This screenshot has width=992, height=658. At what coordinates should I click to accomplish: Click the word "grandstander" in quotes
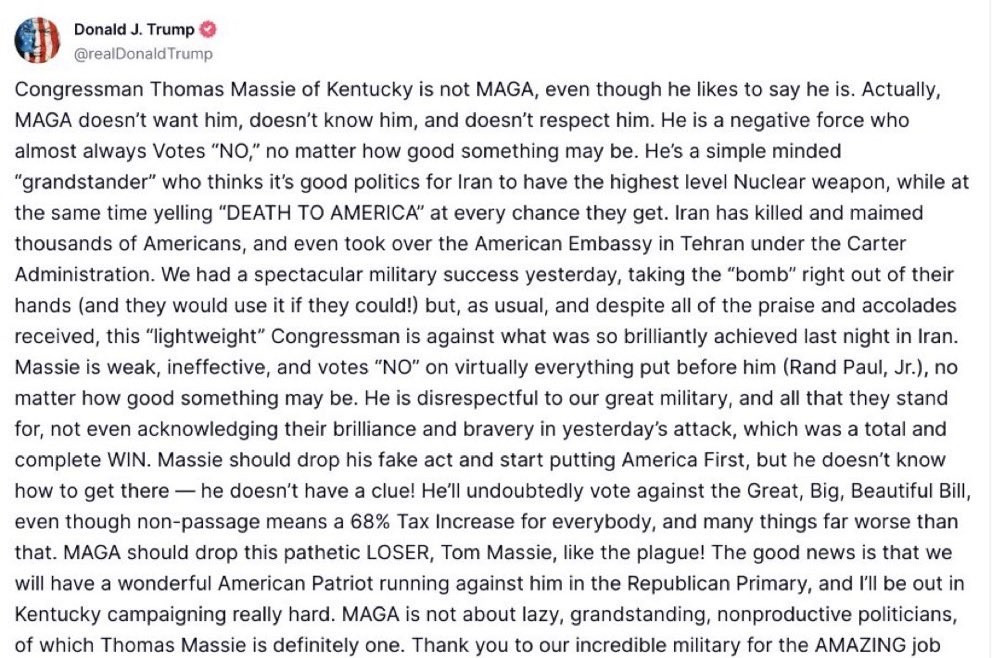pos(85,182)
